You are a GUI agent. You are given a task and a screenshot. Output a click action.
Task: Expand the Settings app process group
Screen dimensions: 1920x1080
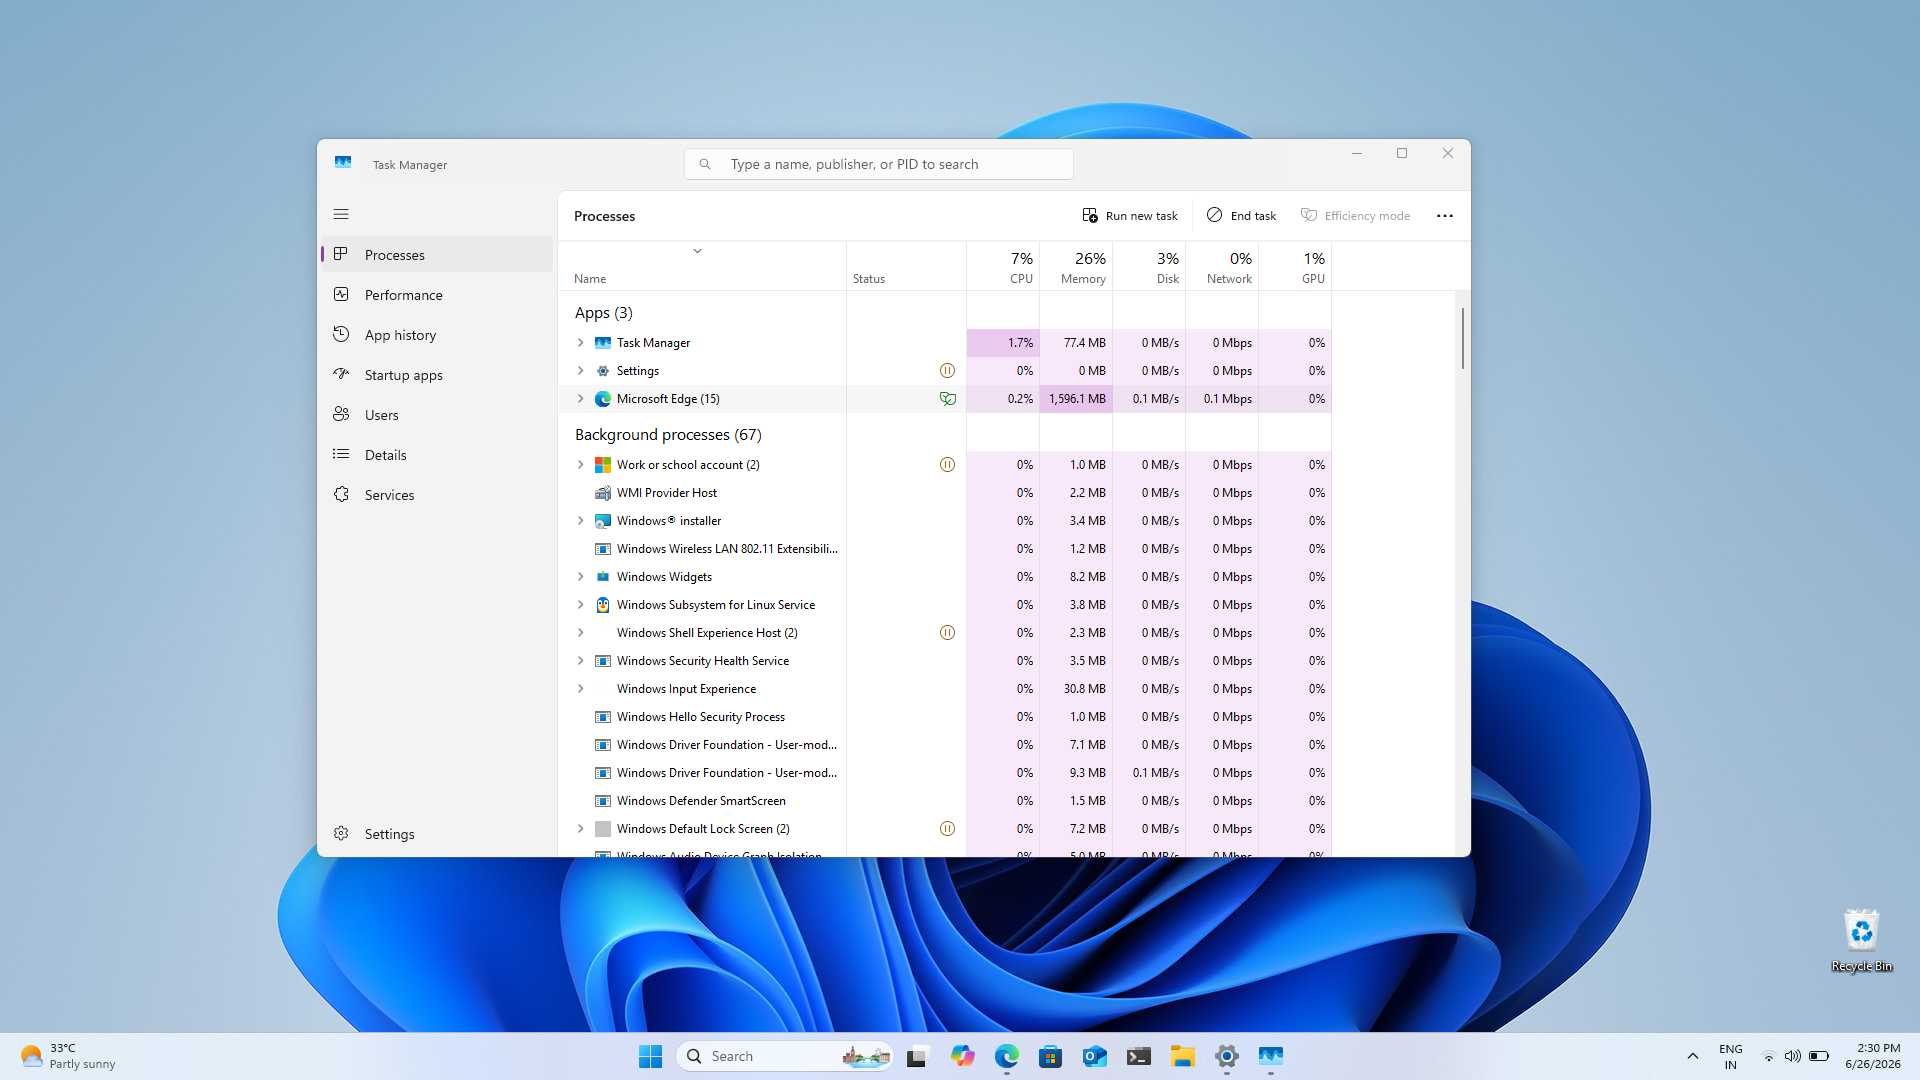580,371
